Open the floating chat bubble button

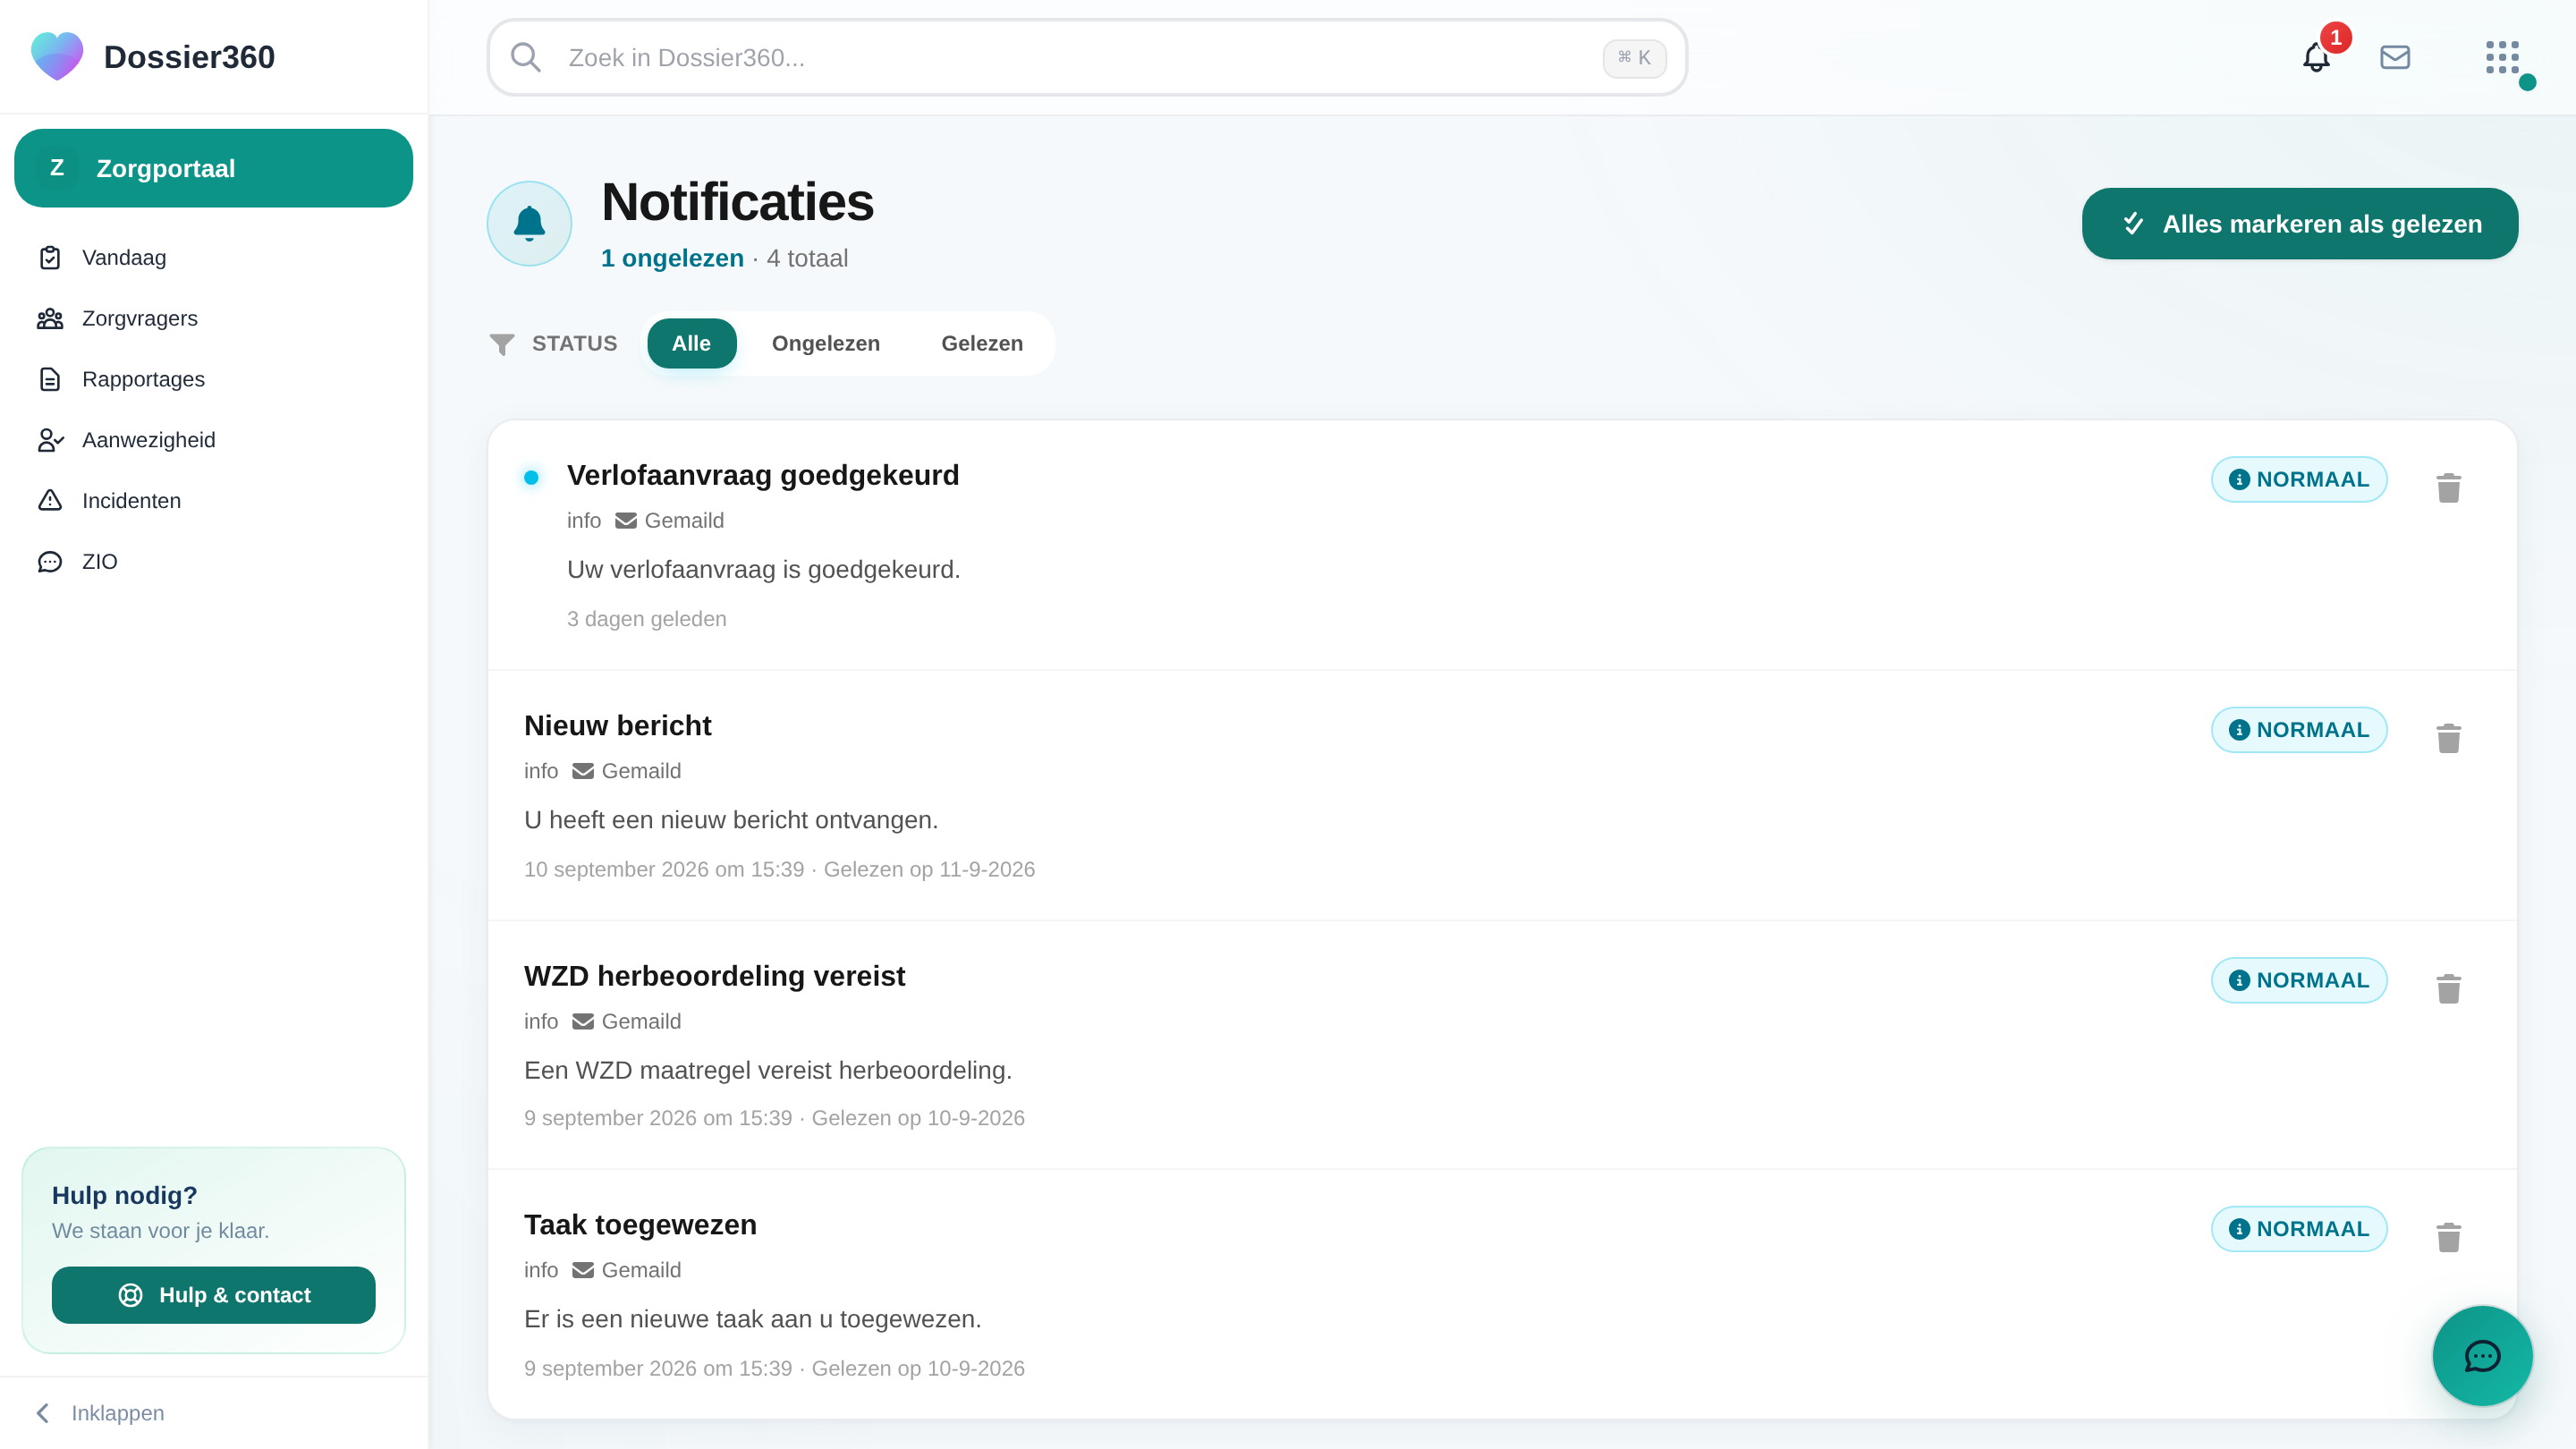(x=2482, y=1356)
